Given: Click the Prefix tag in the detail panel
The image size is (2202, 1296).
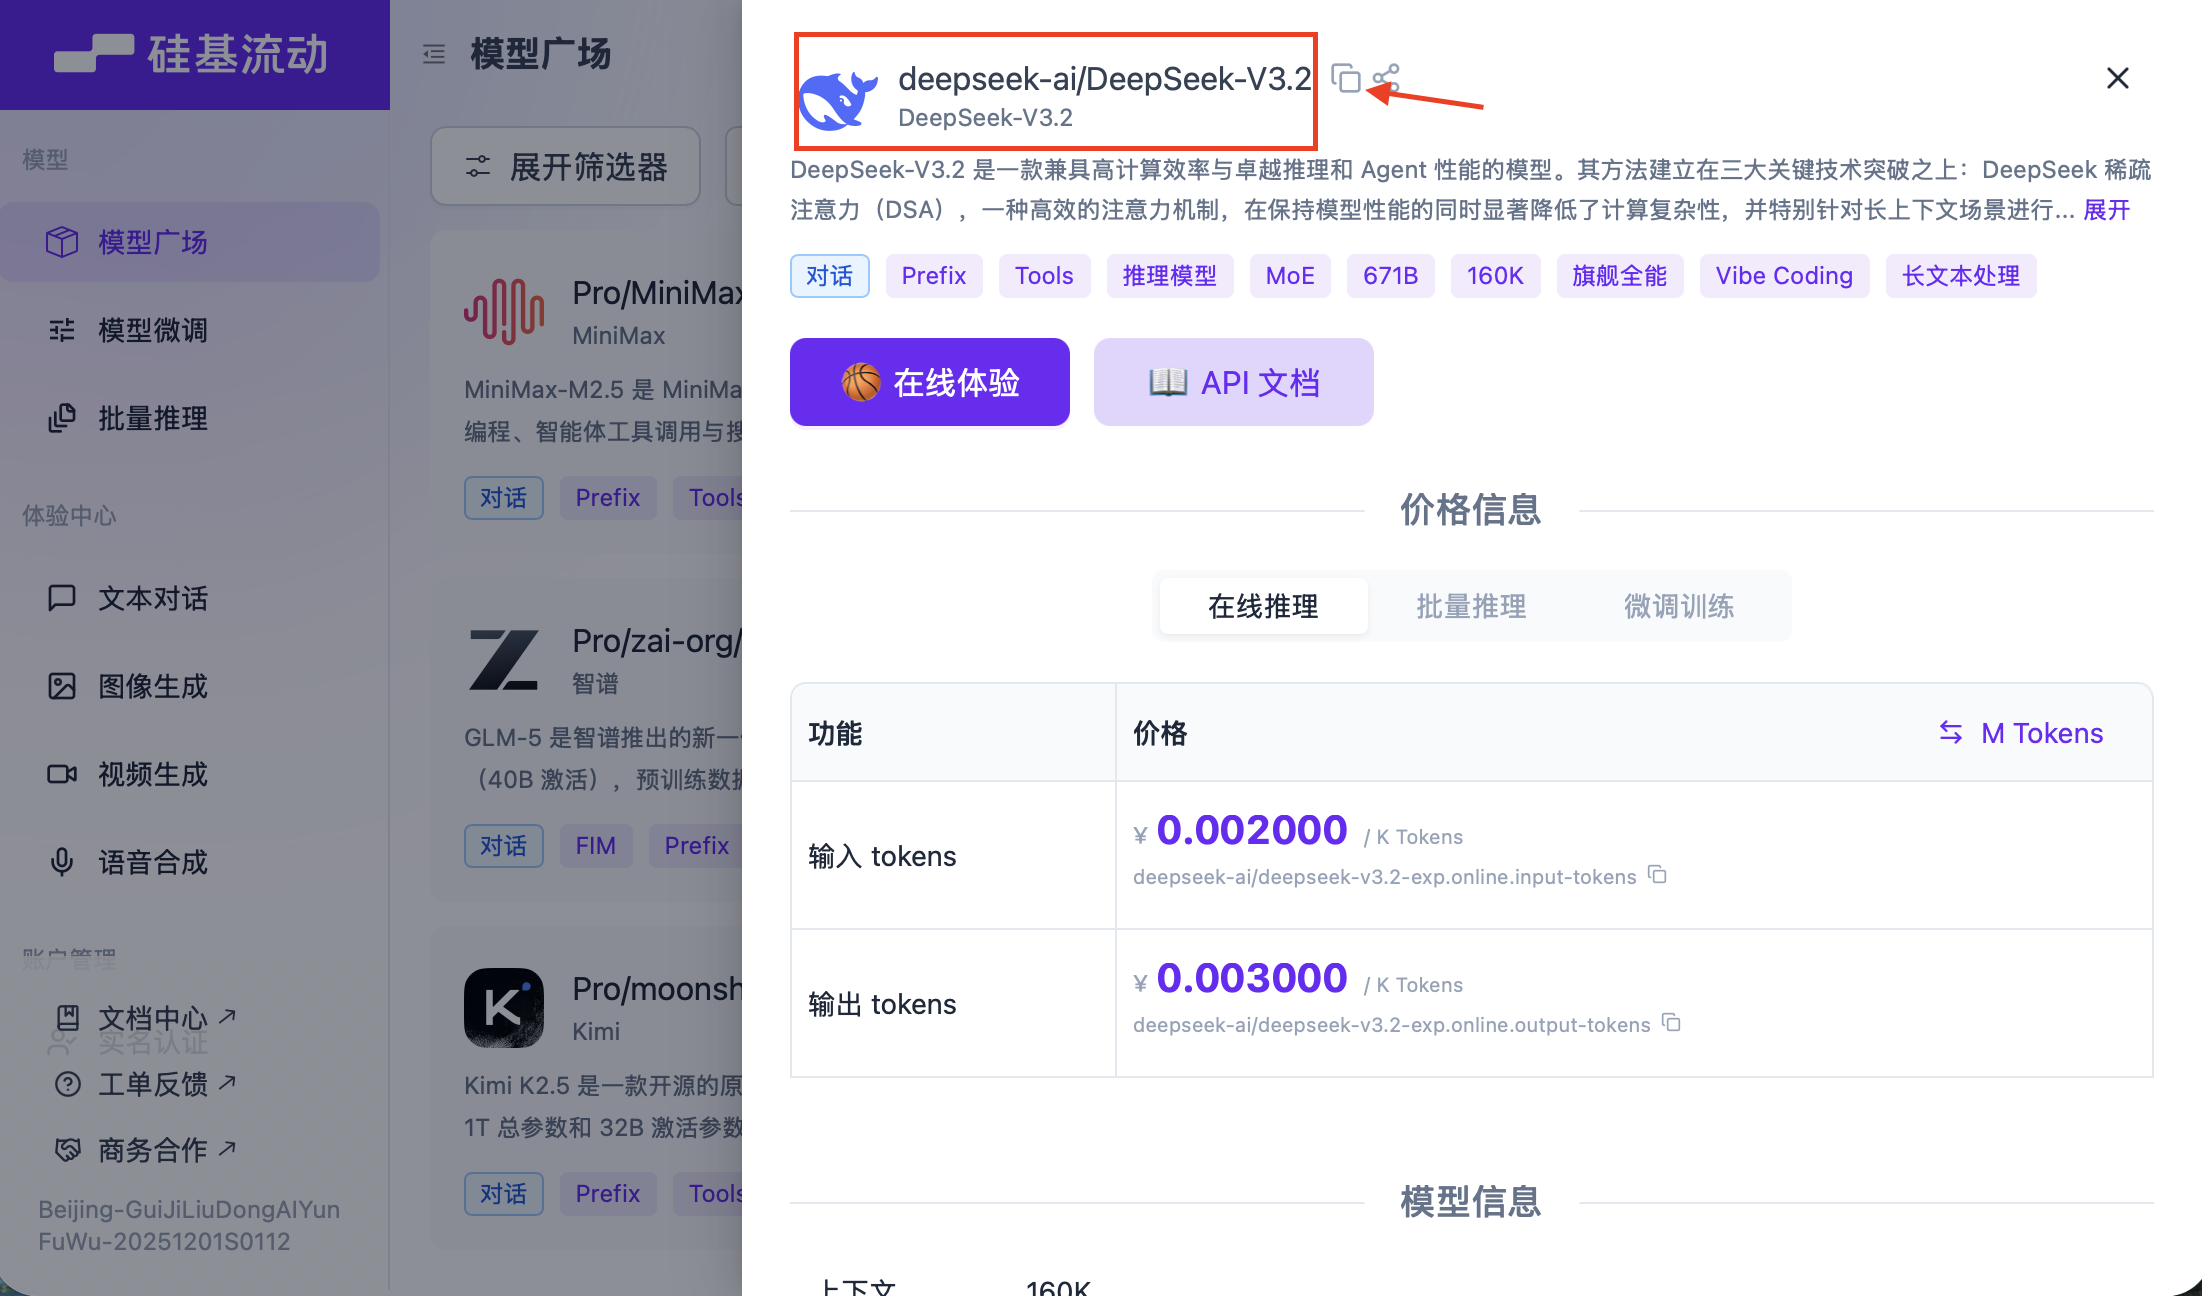Looking at the screenshot, I should [934, 276].
